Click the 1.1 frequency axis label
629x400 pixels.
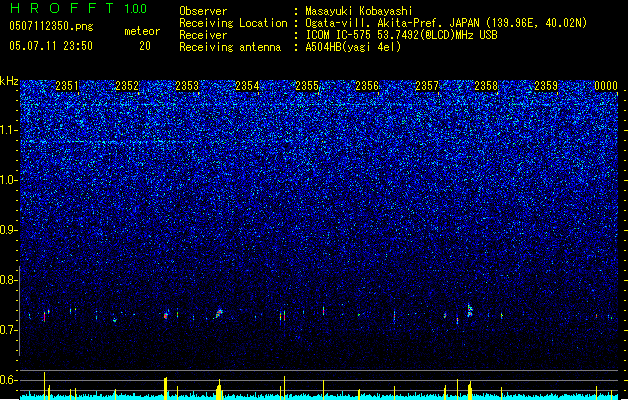[8, 130]
